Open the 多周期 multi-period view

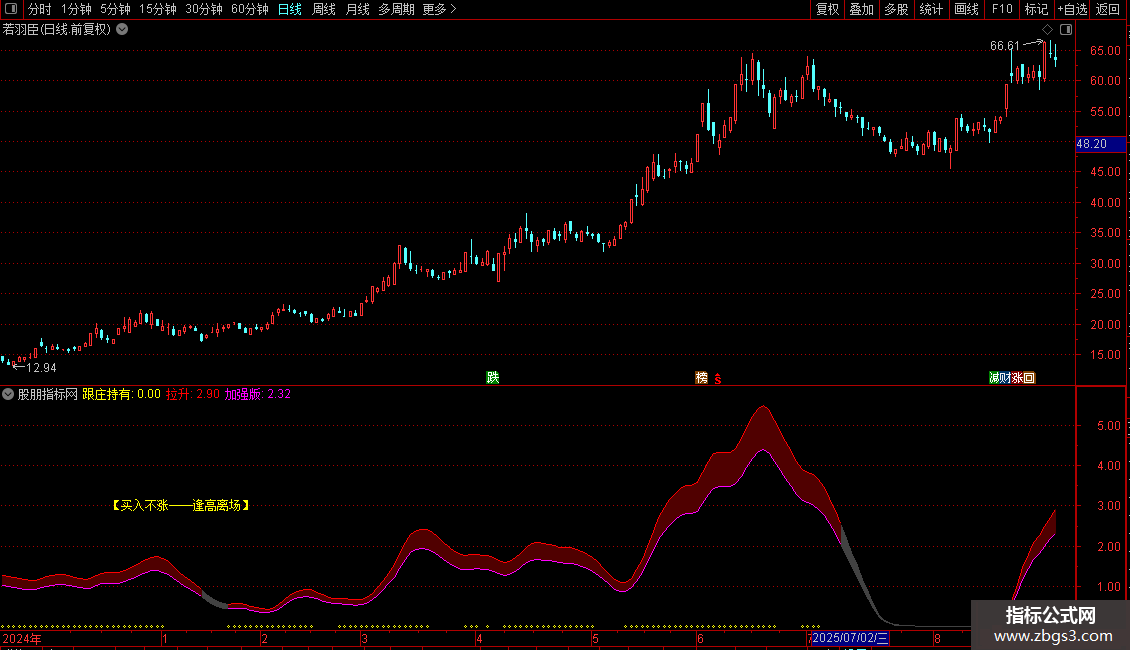pyautogui.click(x=396, y=9)
